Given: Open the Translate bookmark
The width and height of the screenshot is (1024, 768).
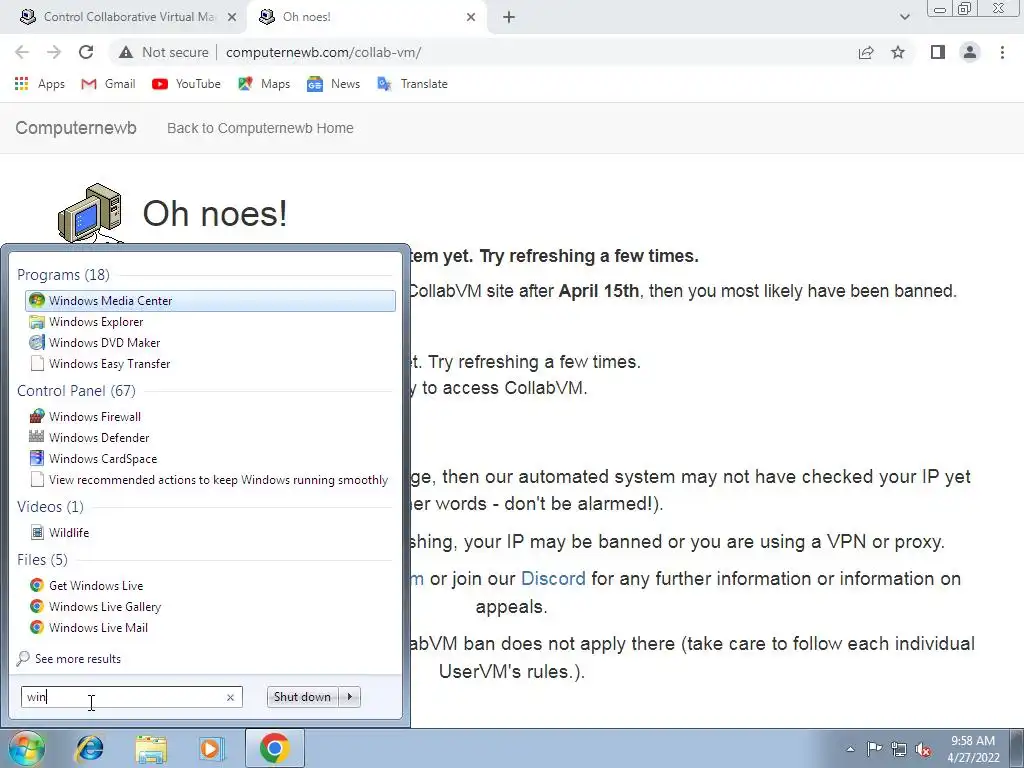Looking at the screenshot, I should 412,84.
